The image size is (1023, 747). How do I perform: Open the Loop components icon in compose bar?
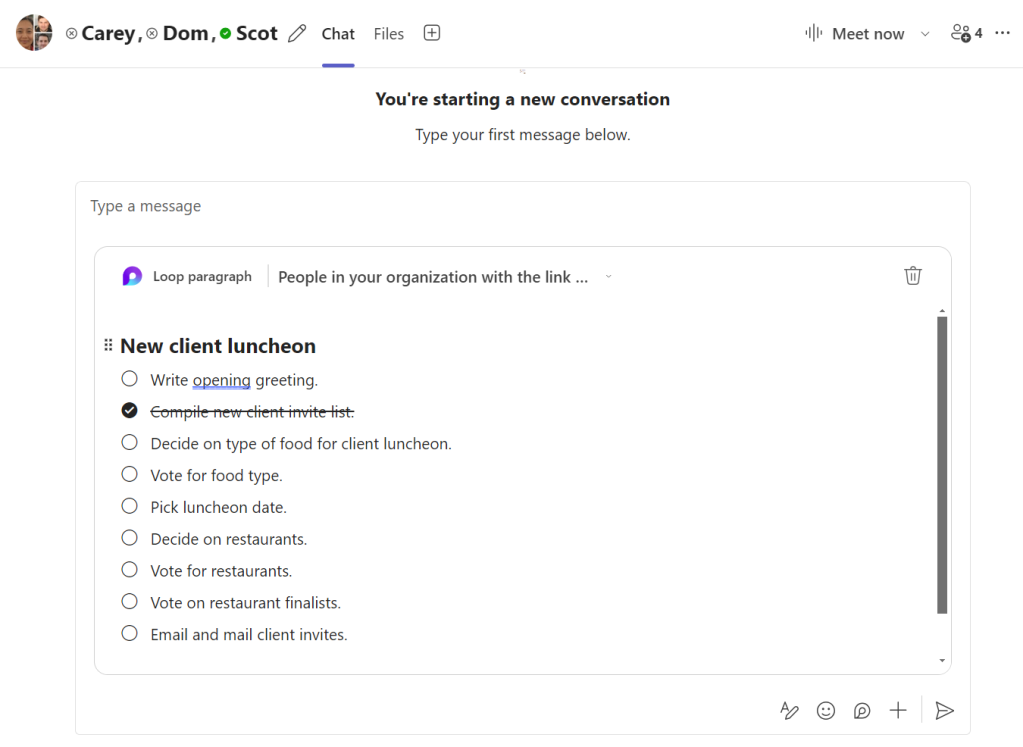point(861,710)
